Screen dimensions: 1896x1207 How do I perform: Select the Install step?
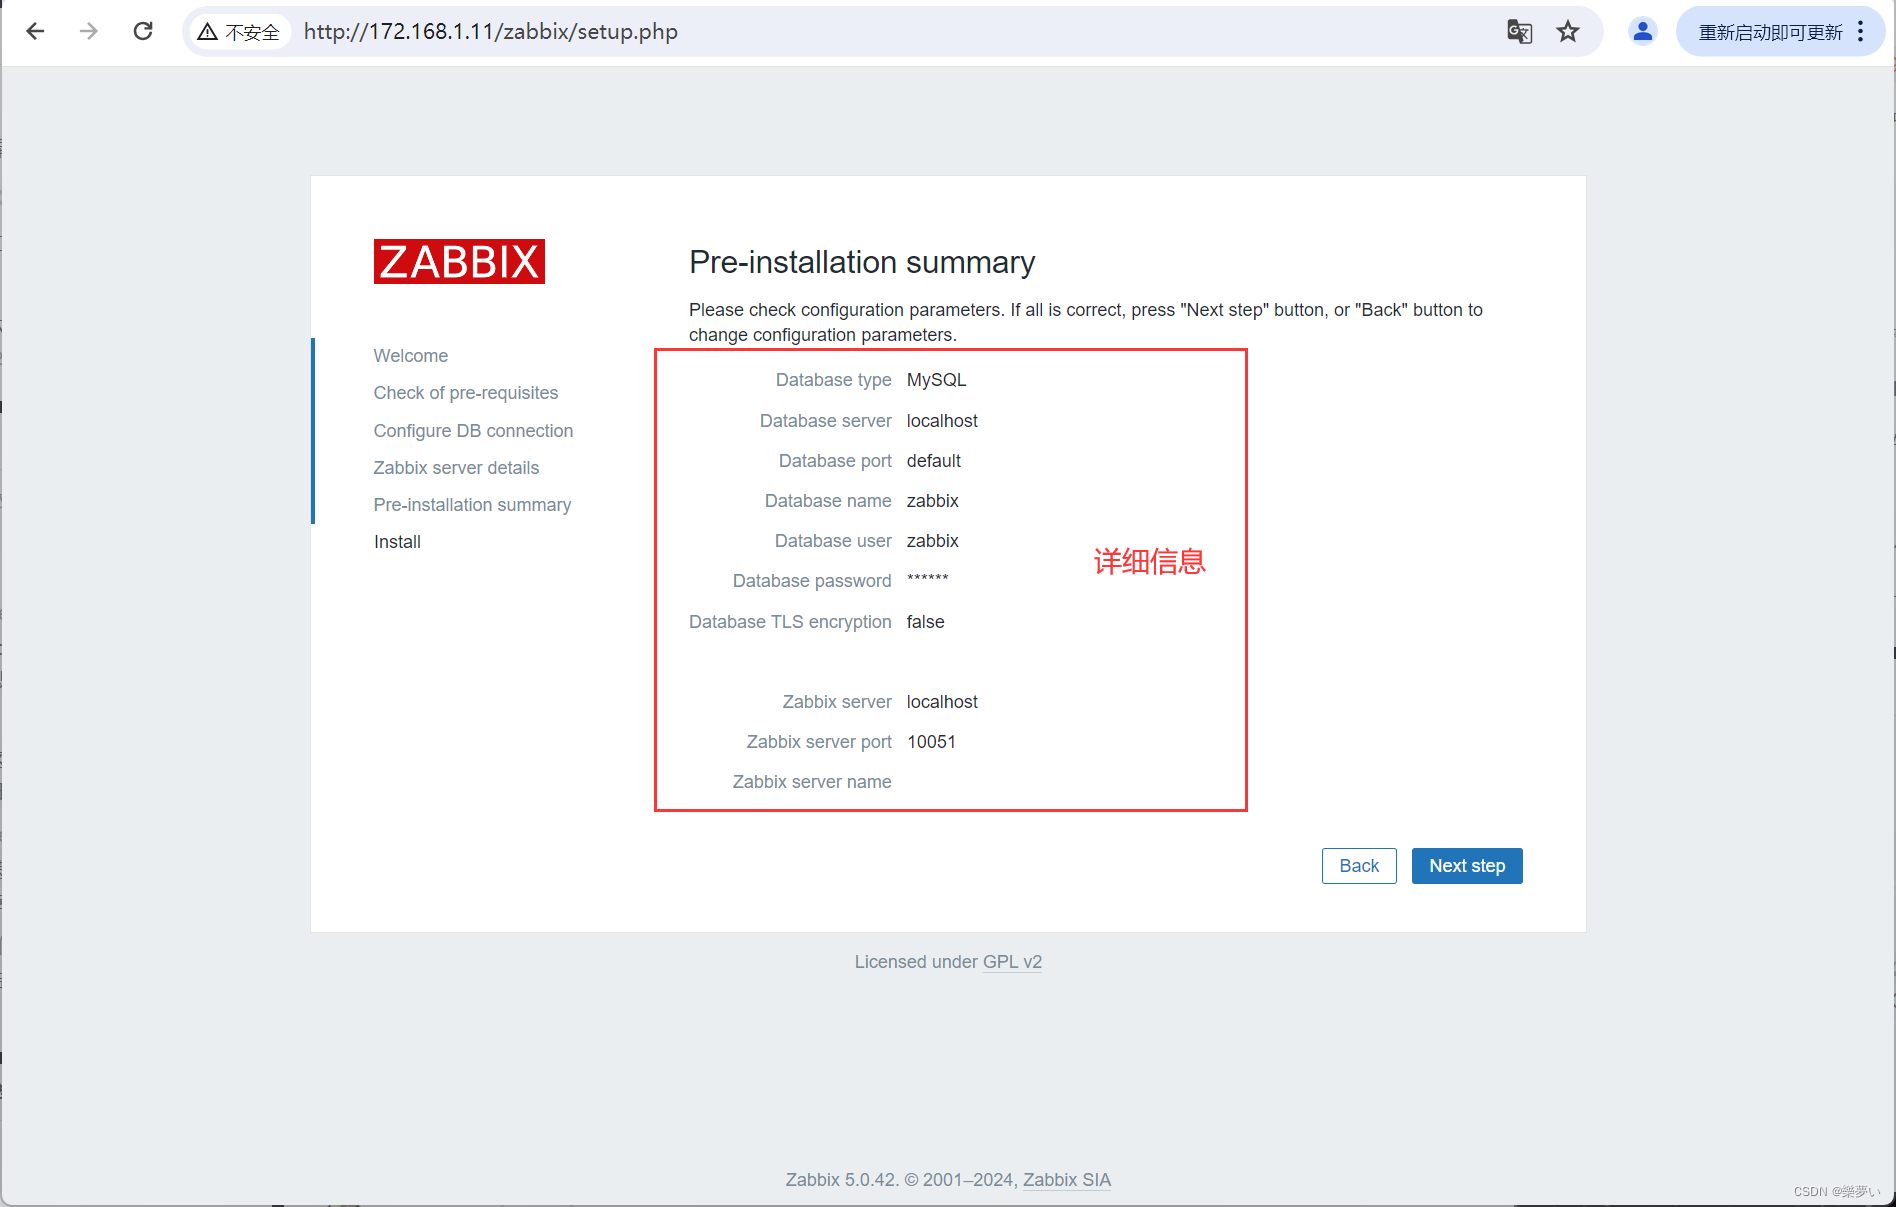(x=397, y=541)
